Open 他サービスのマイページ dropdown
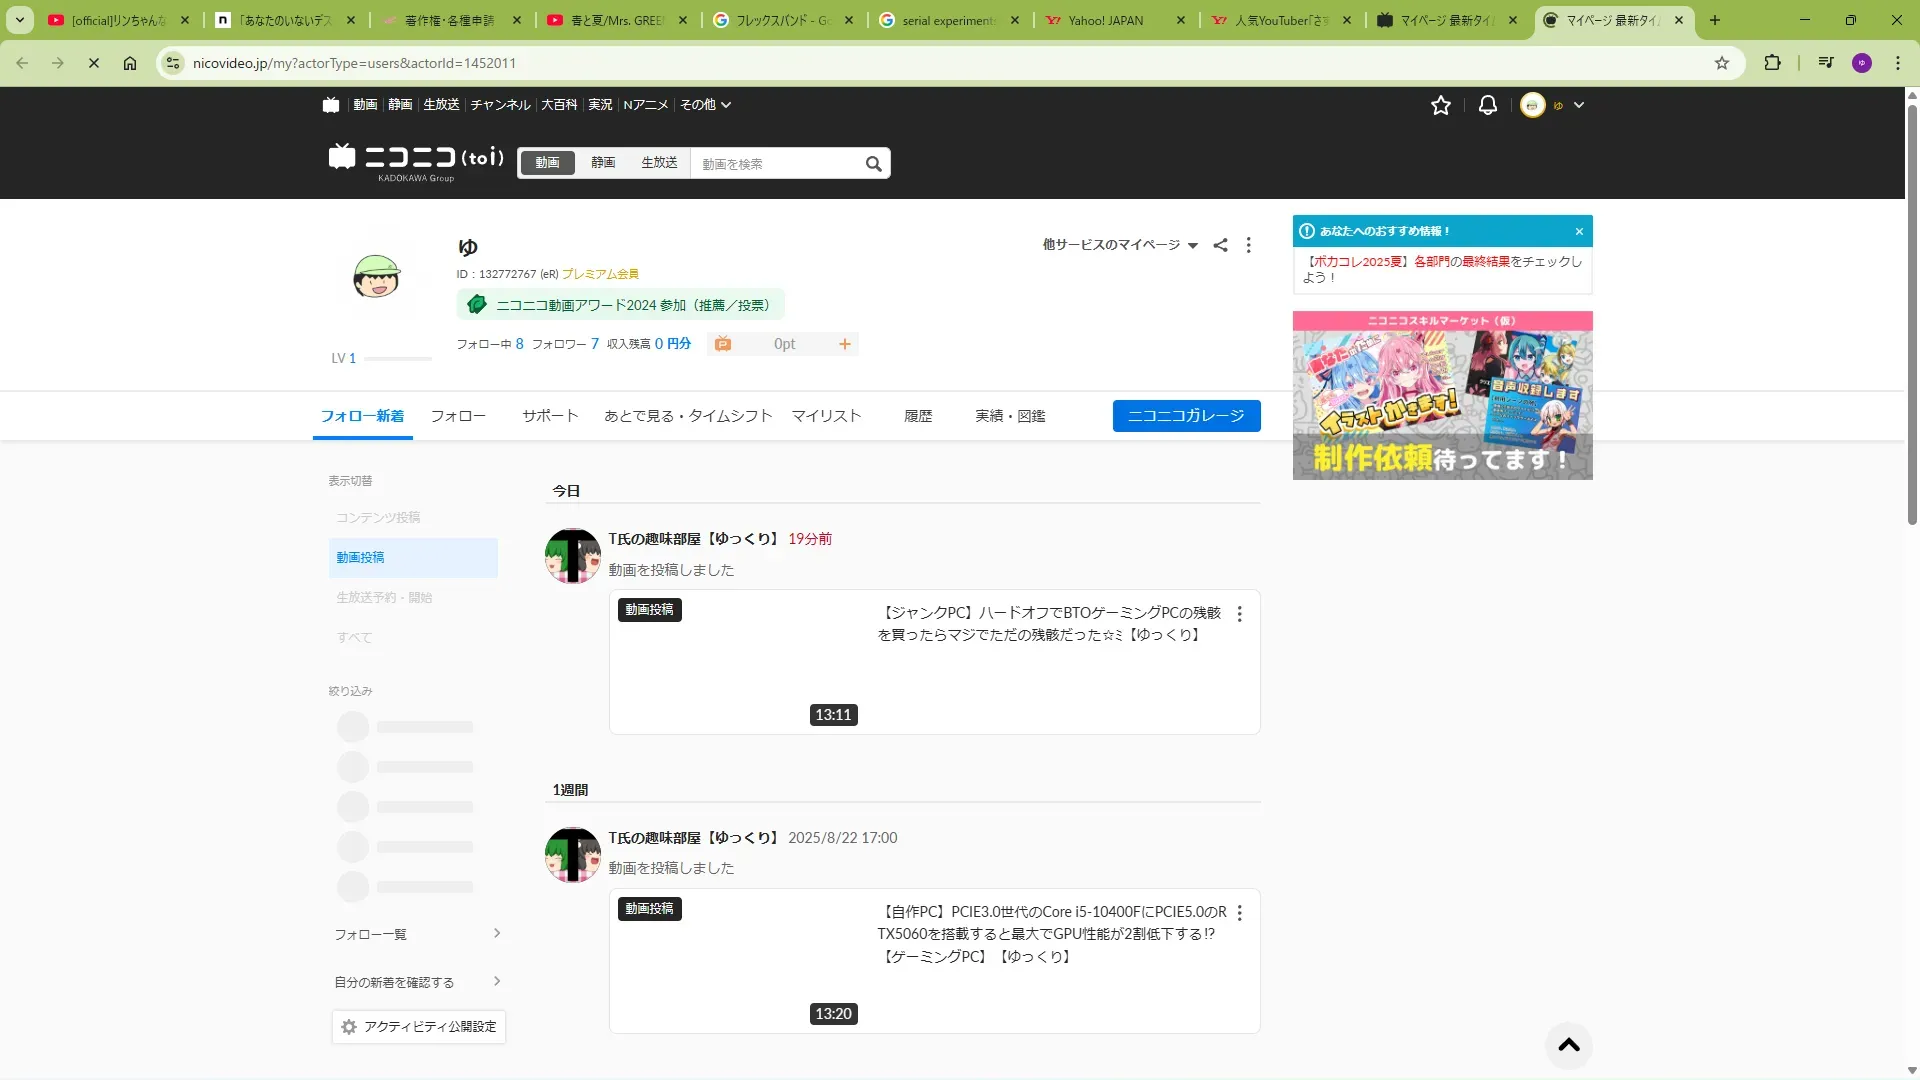Image resolution: width=1920 pixels, height=1080 pixels. pos(1119,245)
